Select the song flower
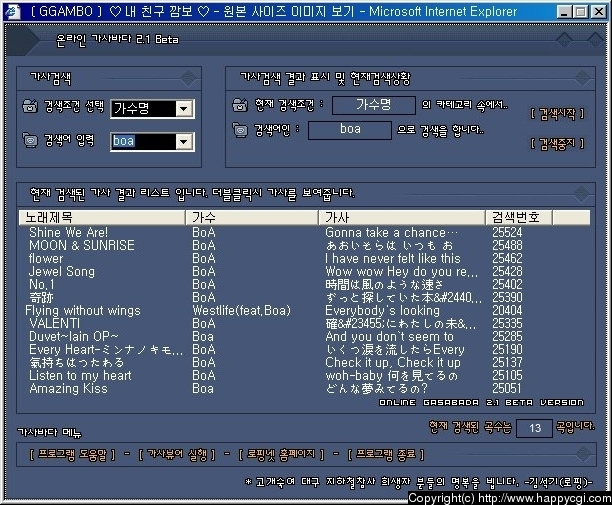 [46, 259]
